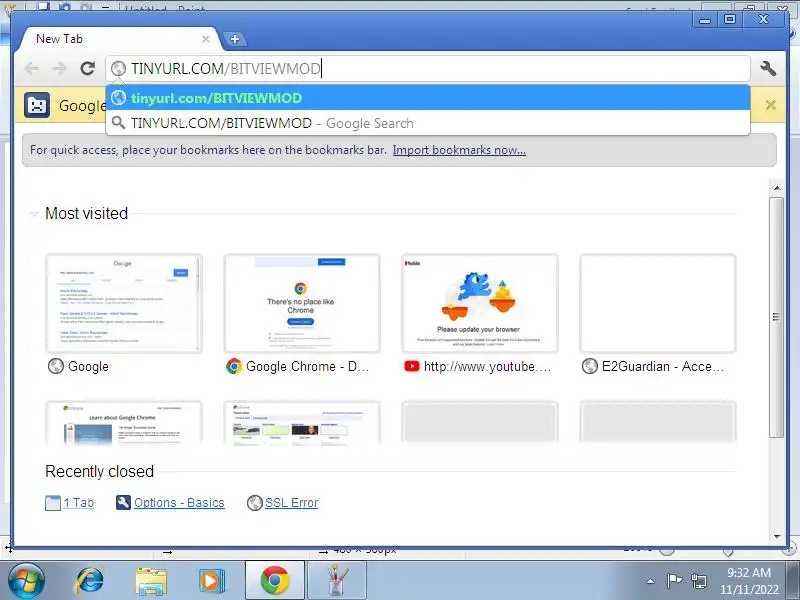Click the E2Guardian - Acce... title link

663,366
